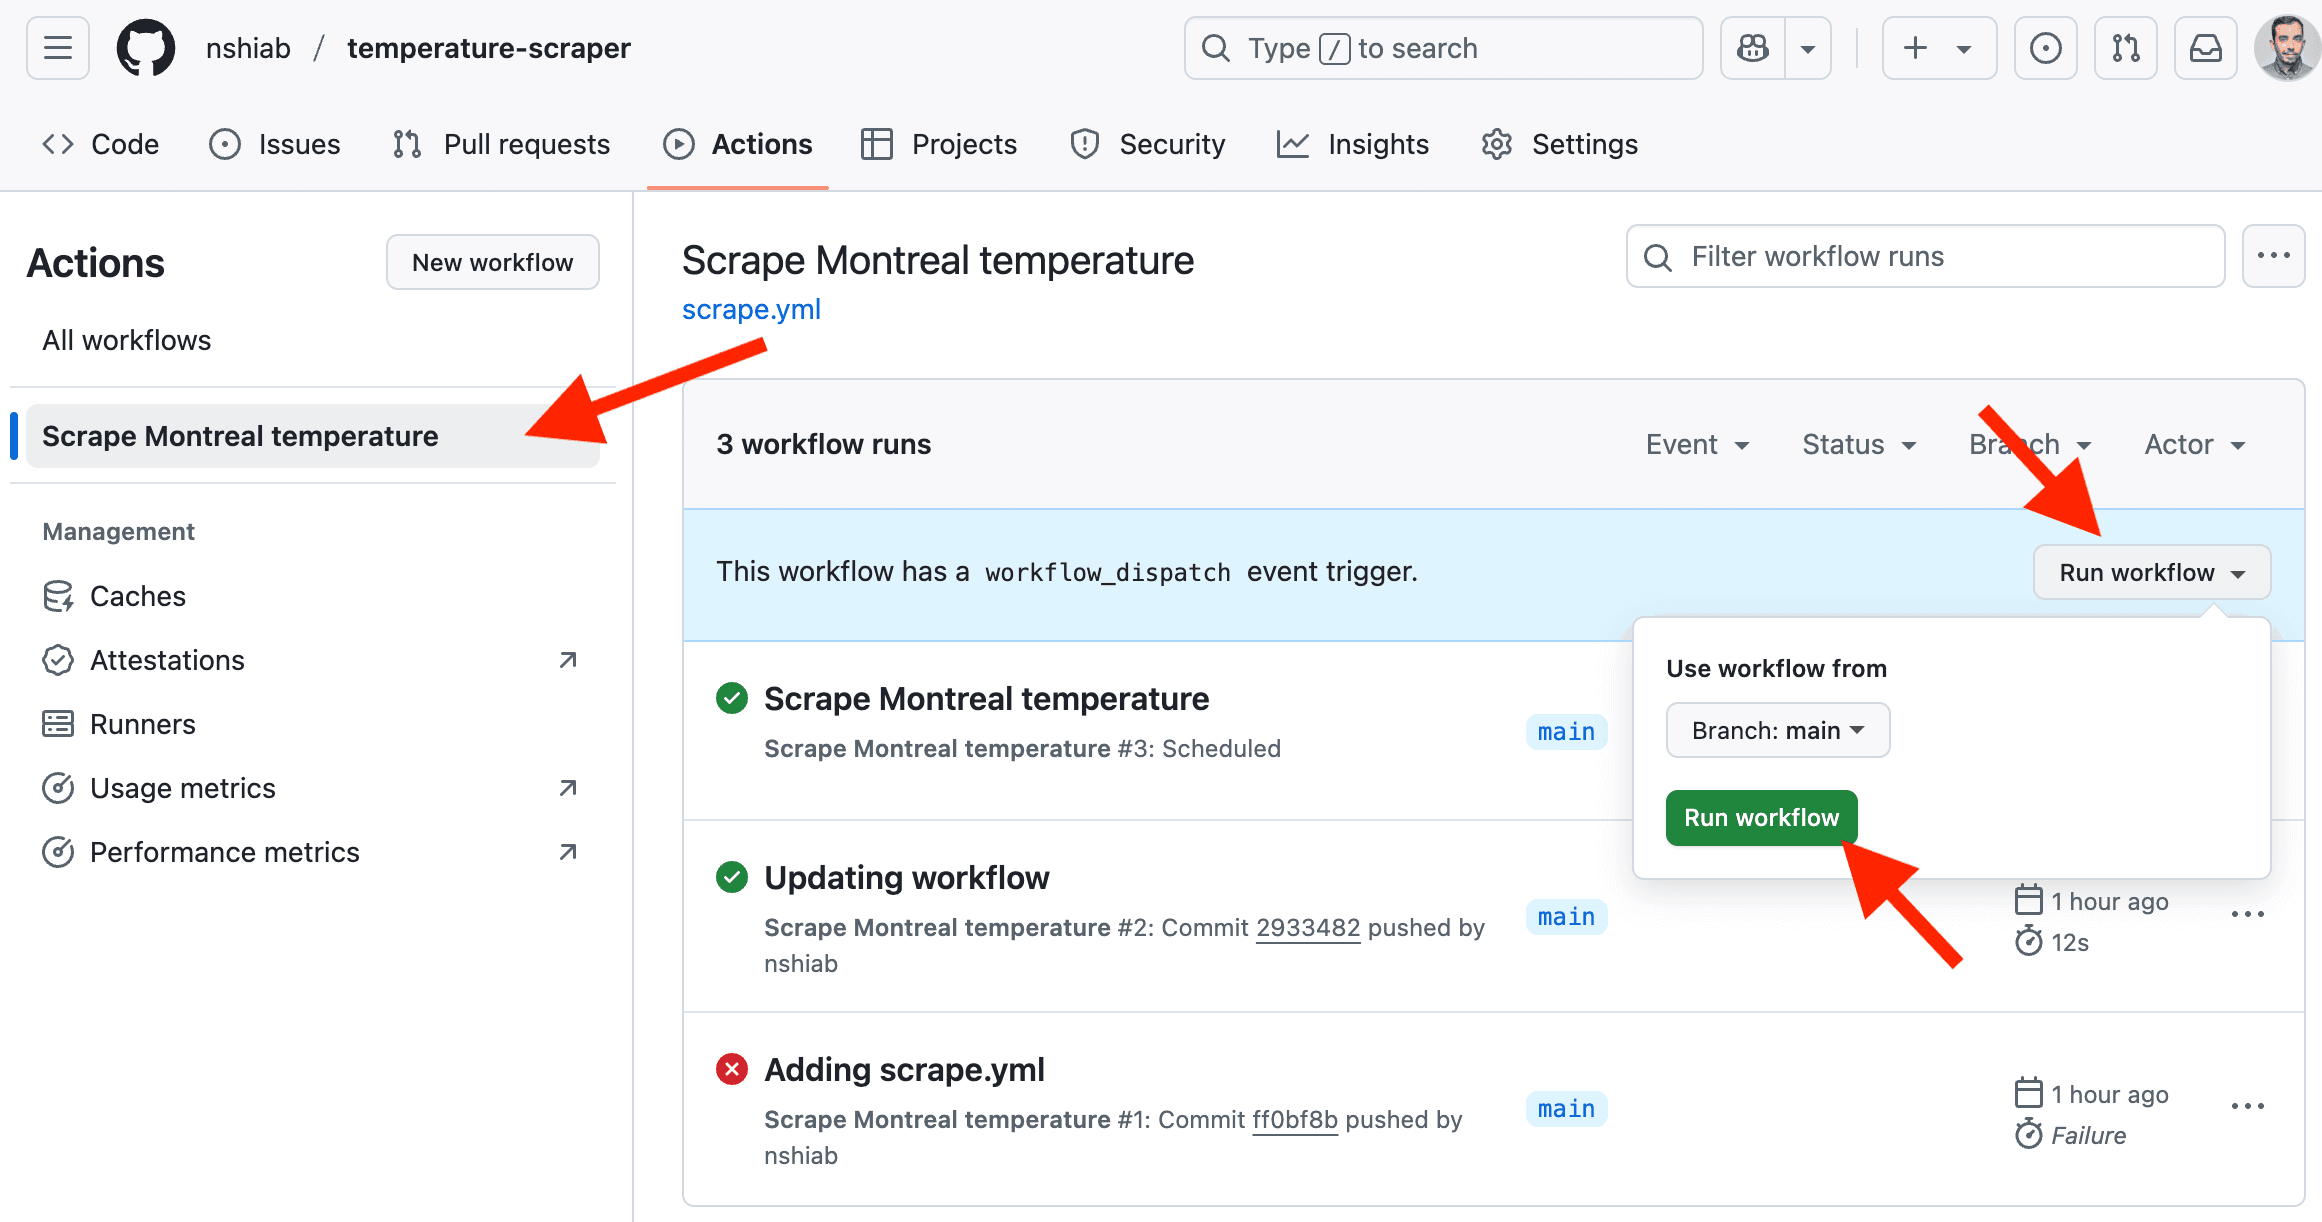The width and height of the screenshot is (2322, 1222).
Task: Click the Attestations external link arrow
Action: [568, 660]
